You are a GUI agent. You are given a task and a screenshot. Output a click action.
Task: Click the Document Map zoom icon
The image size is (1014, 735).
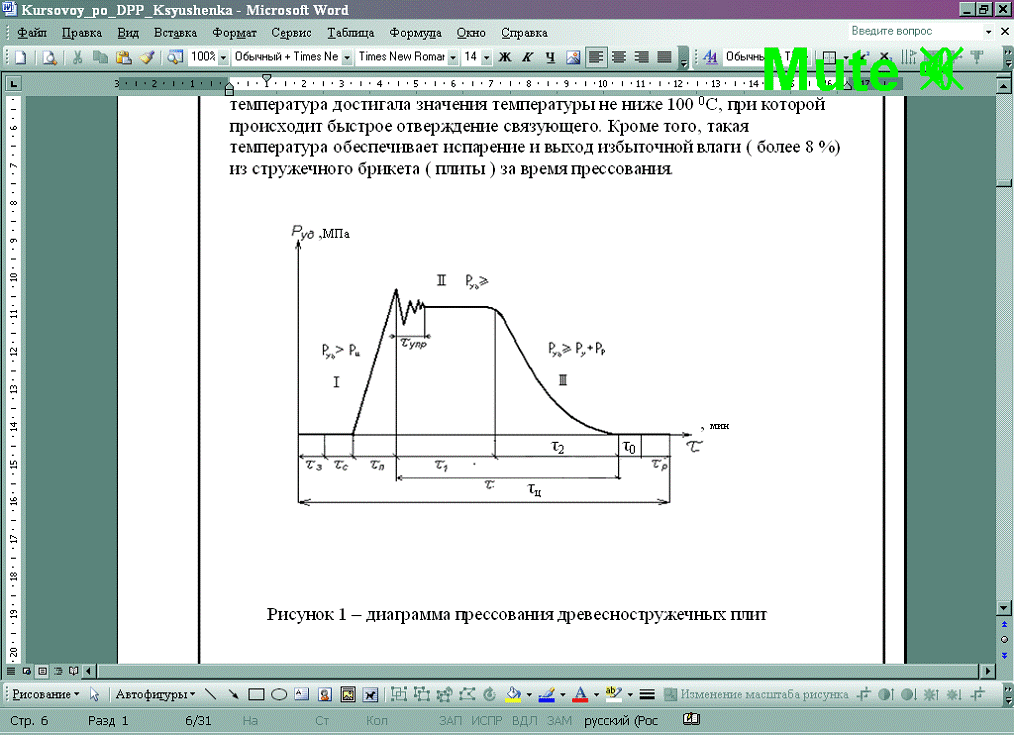point(174,58)
